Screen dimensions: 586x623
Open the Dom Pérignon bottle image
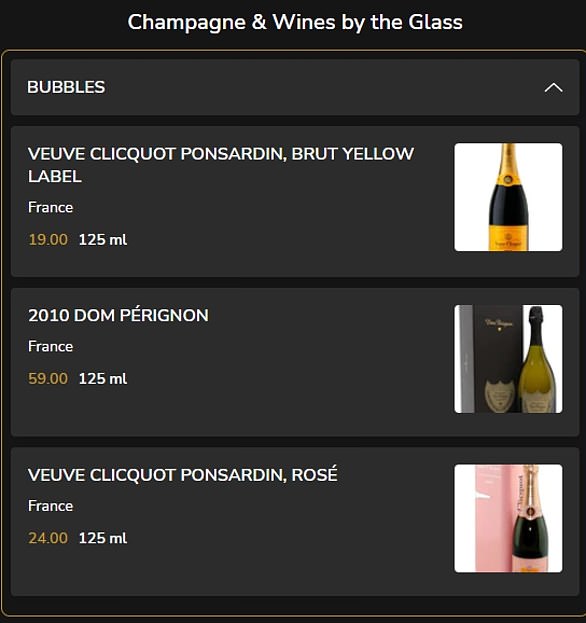click(x=508, y=359)
